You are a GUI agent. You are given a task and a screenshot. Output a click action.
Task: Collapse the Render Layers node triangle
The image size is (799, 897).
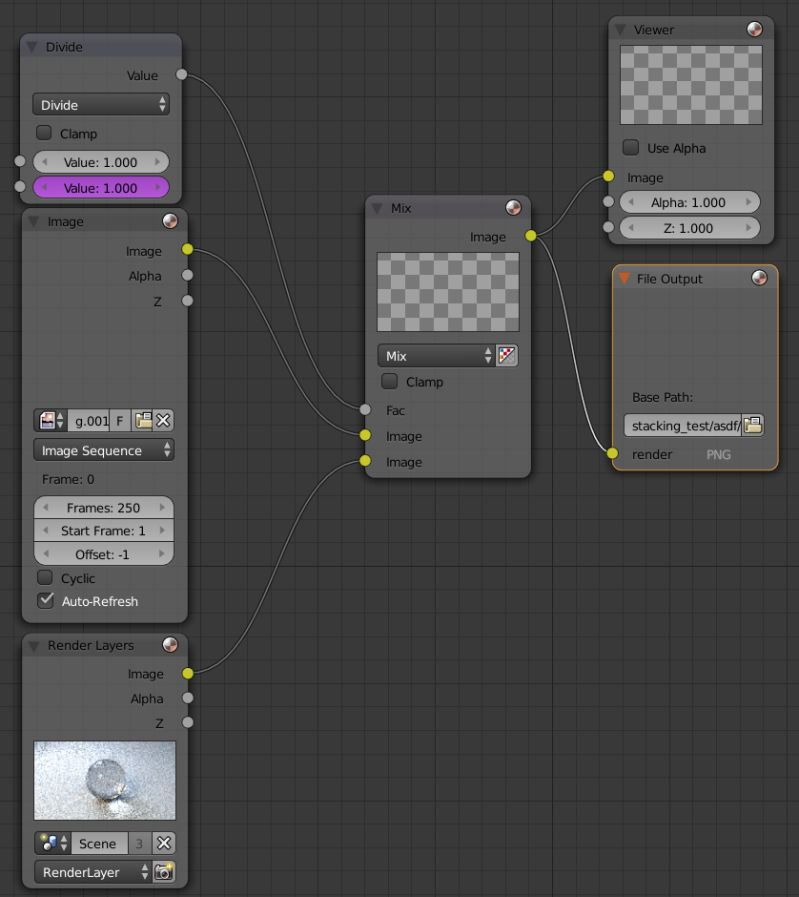click(x=34, y=645)
